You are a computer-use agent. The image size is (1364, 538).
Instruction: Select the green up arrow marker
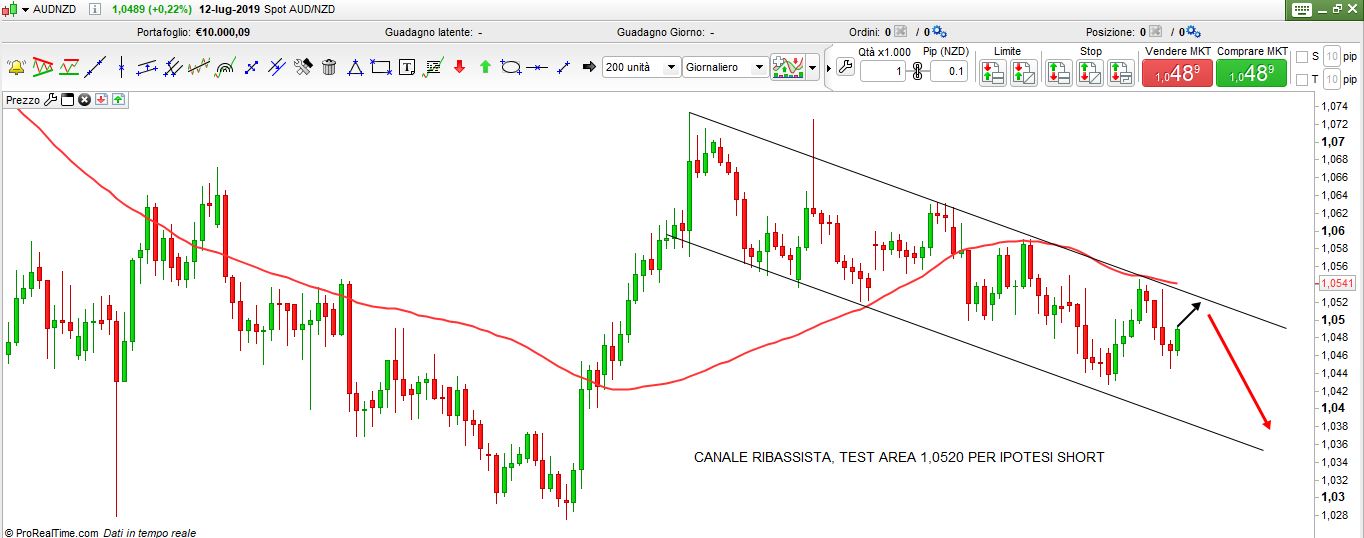click(485, 67)
